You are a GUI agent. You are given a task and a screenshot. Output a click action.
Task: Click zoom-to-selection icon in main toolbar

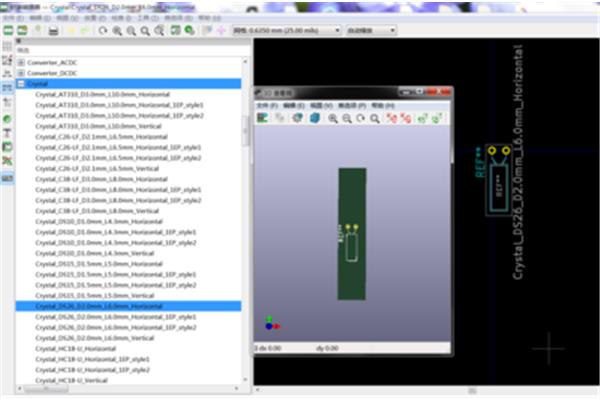tap(159, 31)
